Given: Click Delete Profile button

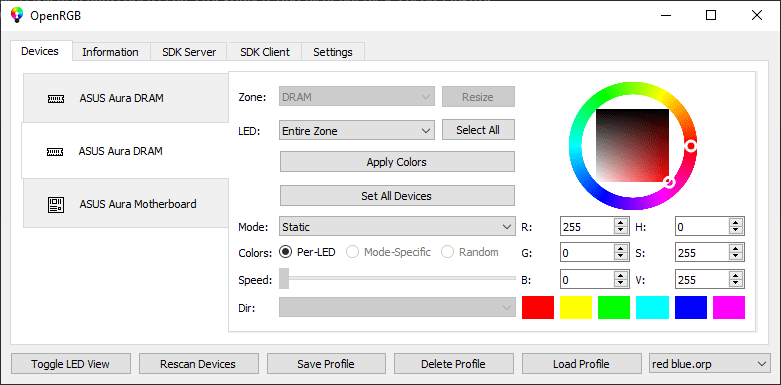Looking at the screenshot, I should [x=454, y=364].
